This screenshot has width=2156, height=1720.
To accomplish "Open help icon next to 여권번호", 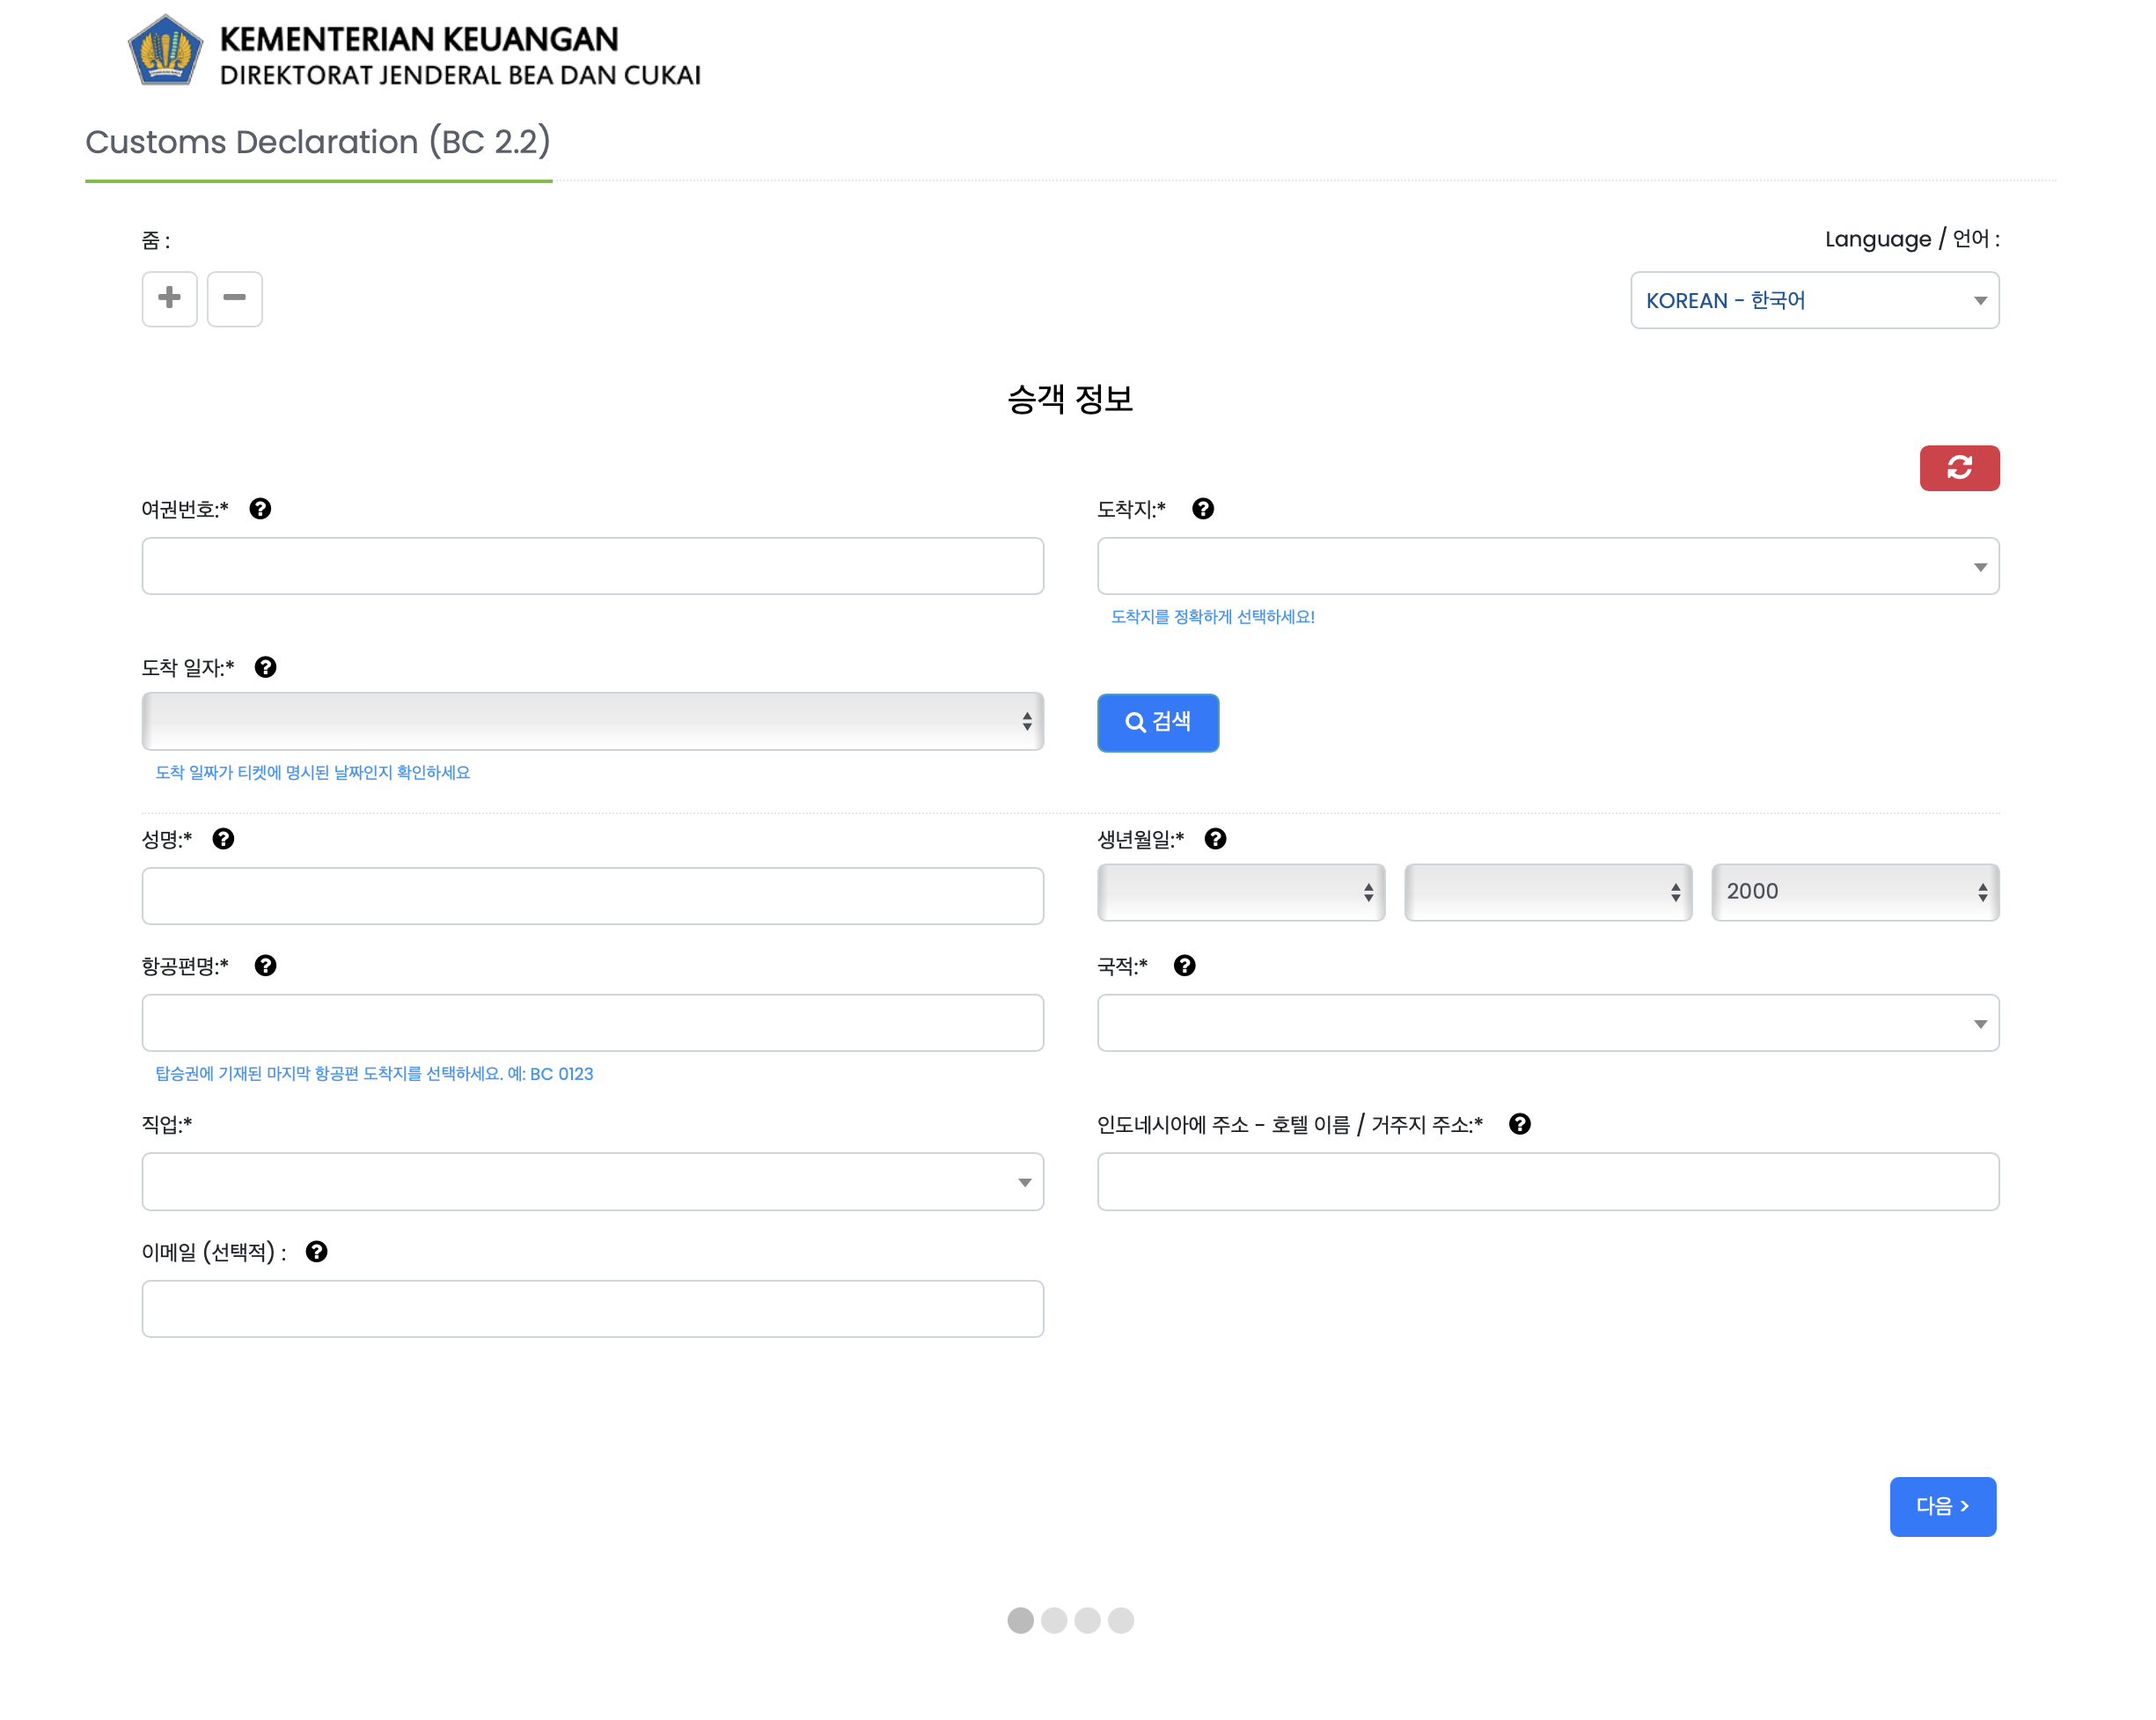I will (x=260, y=510).
